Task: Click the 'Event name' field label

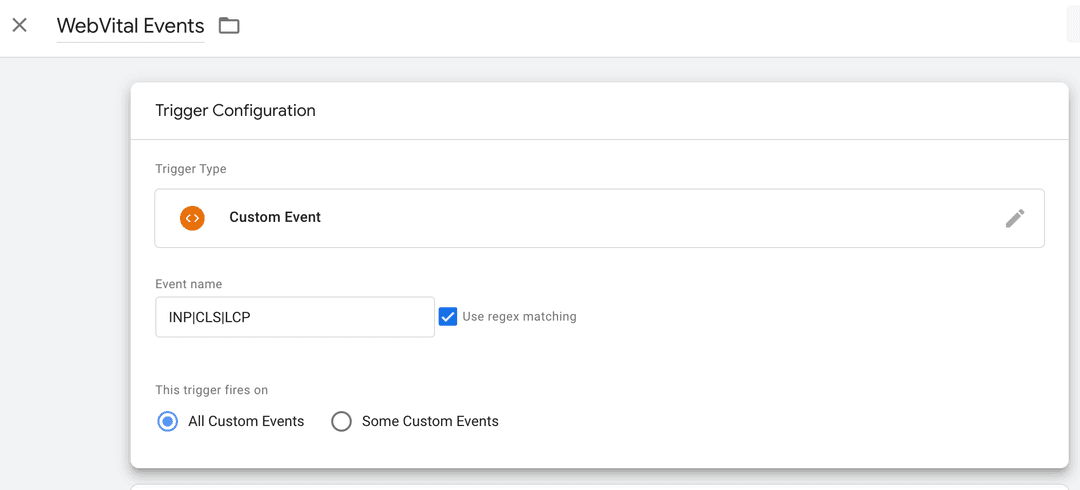Action: click(189, 284)
